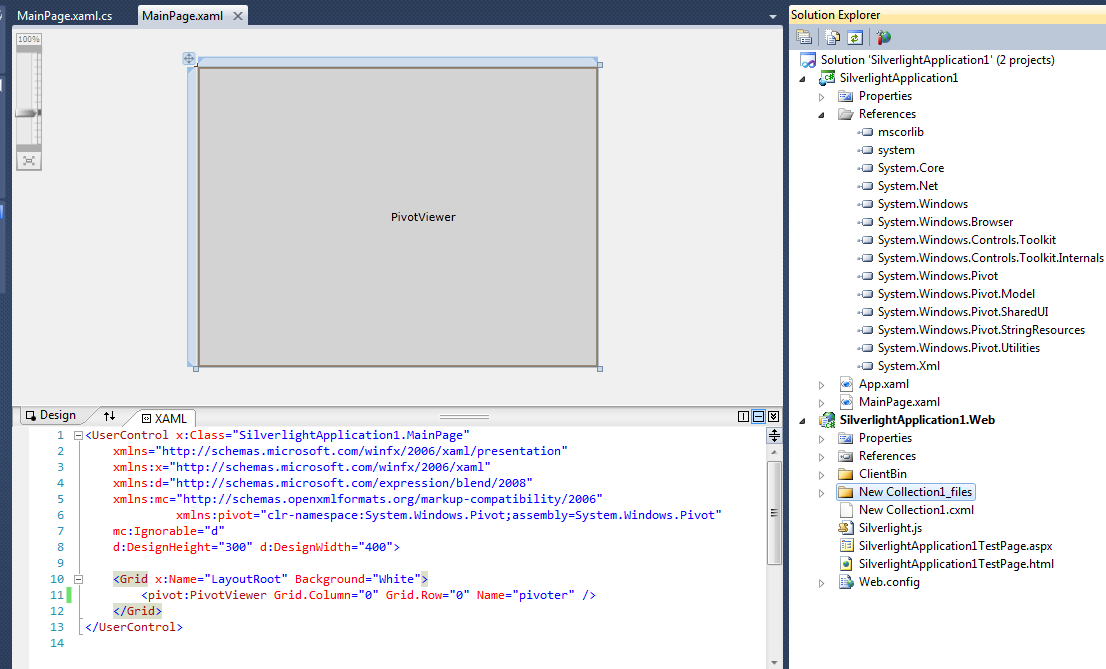
Task: Switch to horizontal split view
Action: click(x=758, y=416)
